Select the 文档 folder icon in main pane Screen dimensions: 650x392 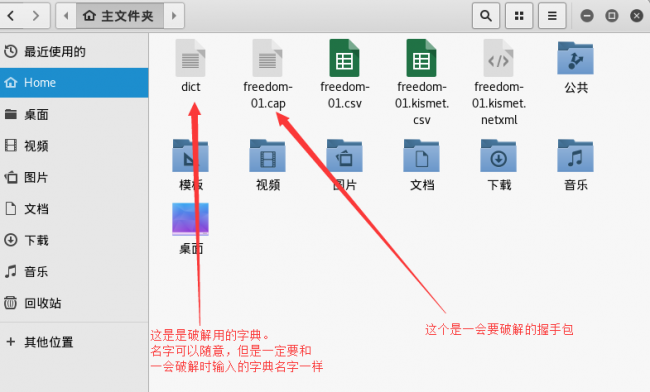tap(422, 155)
